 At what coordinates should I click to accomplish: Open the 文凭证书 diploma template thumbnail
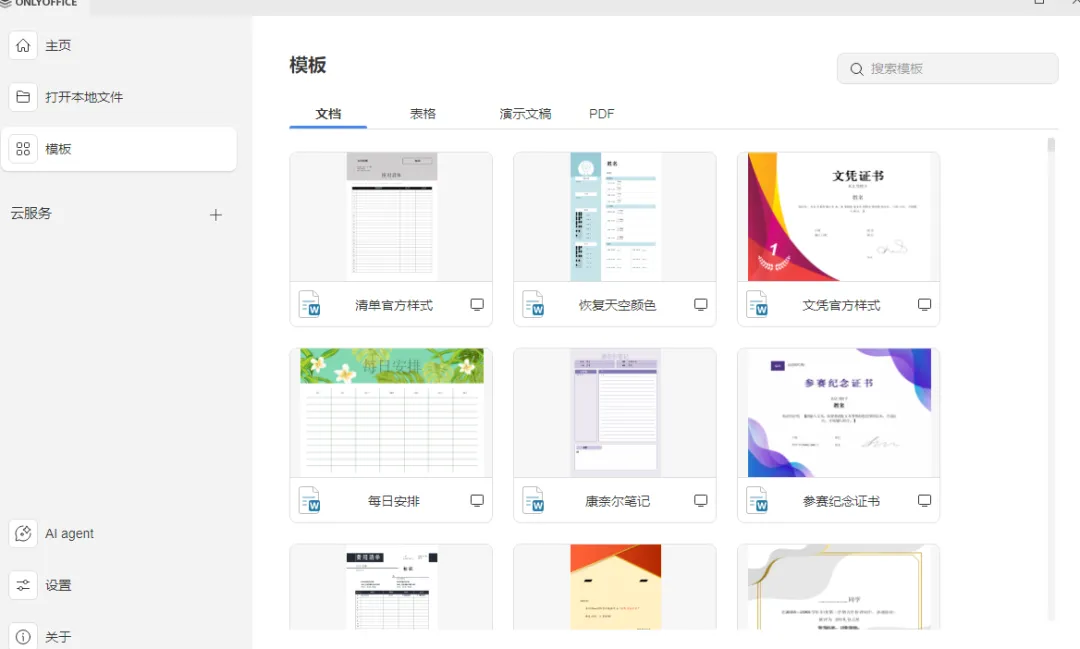click(839, 217)
